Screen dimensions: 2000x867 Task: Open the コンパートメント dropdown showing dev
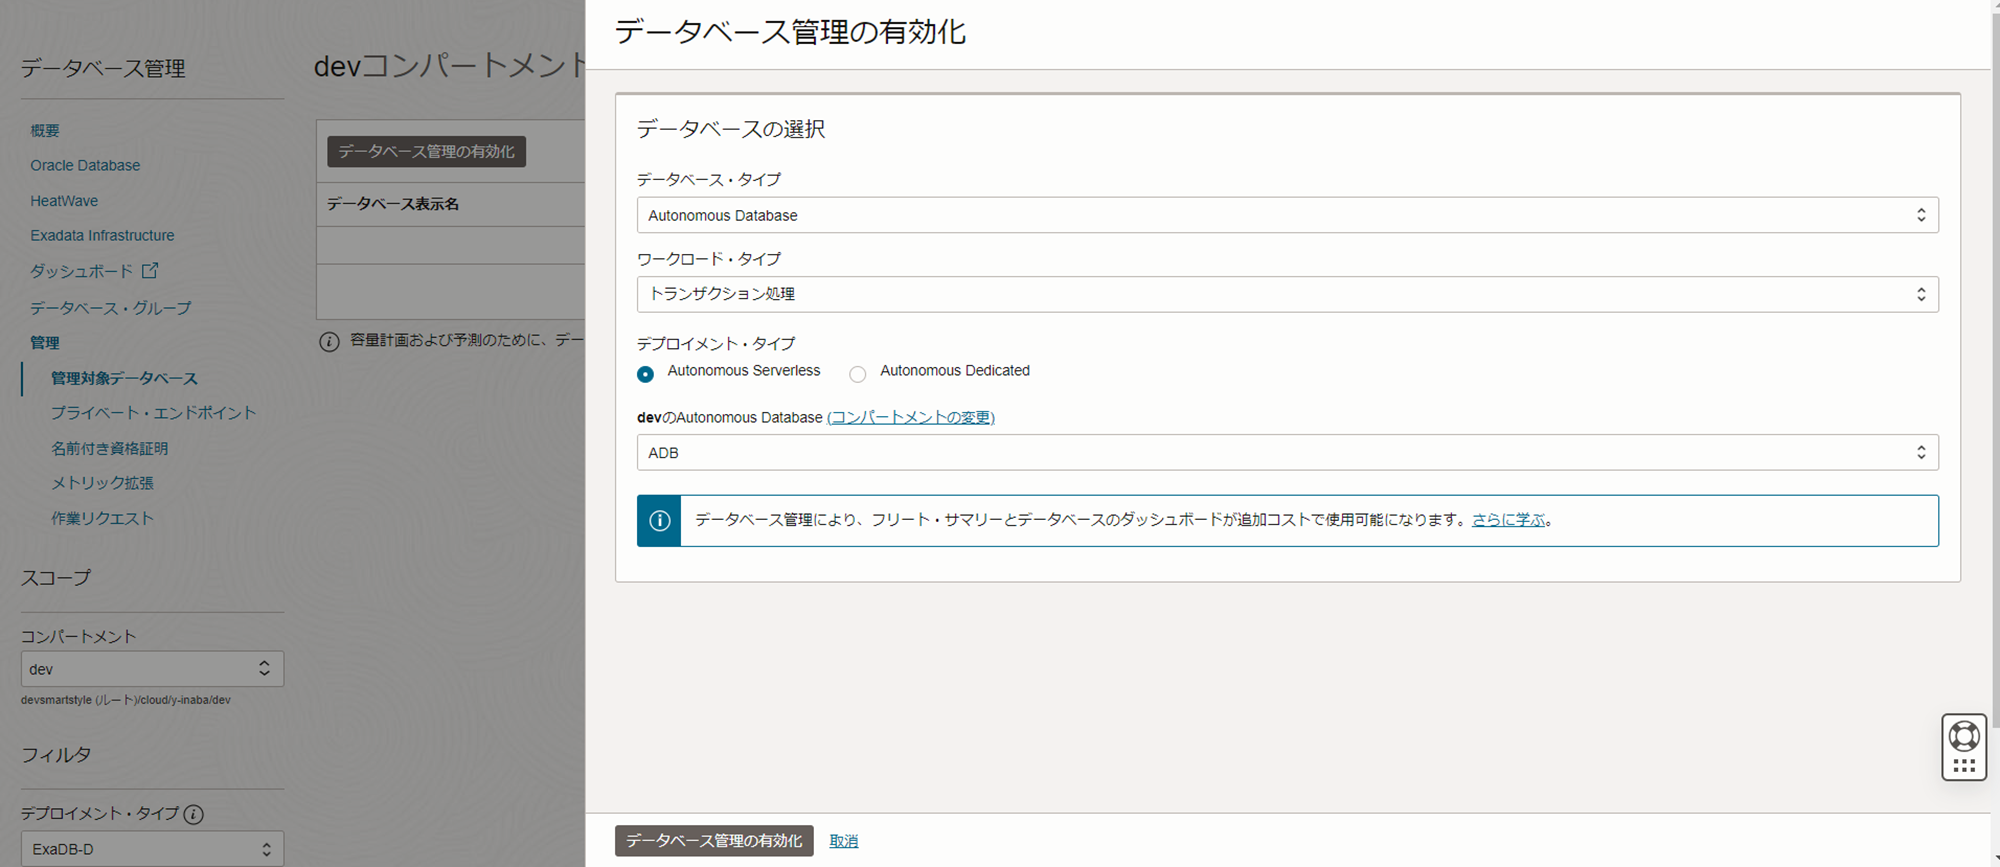pos(152,669)
